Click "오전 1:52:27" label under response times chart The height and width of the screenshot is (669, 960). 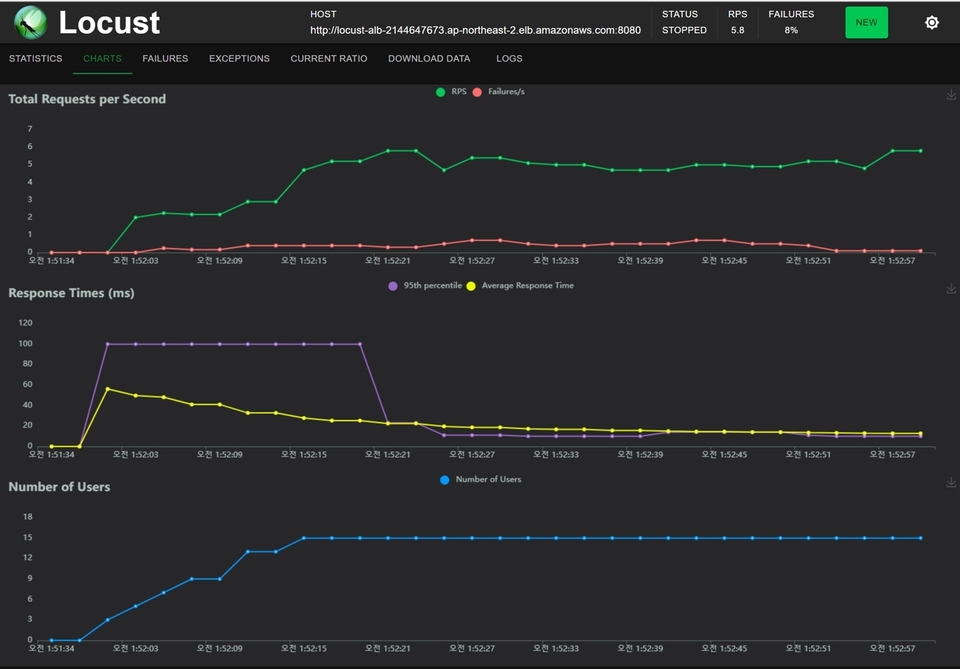tap(471, 455)
